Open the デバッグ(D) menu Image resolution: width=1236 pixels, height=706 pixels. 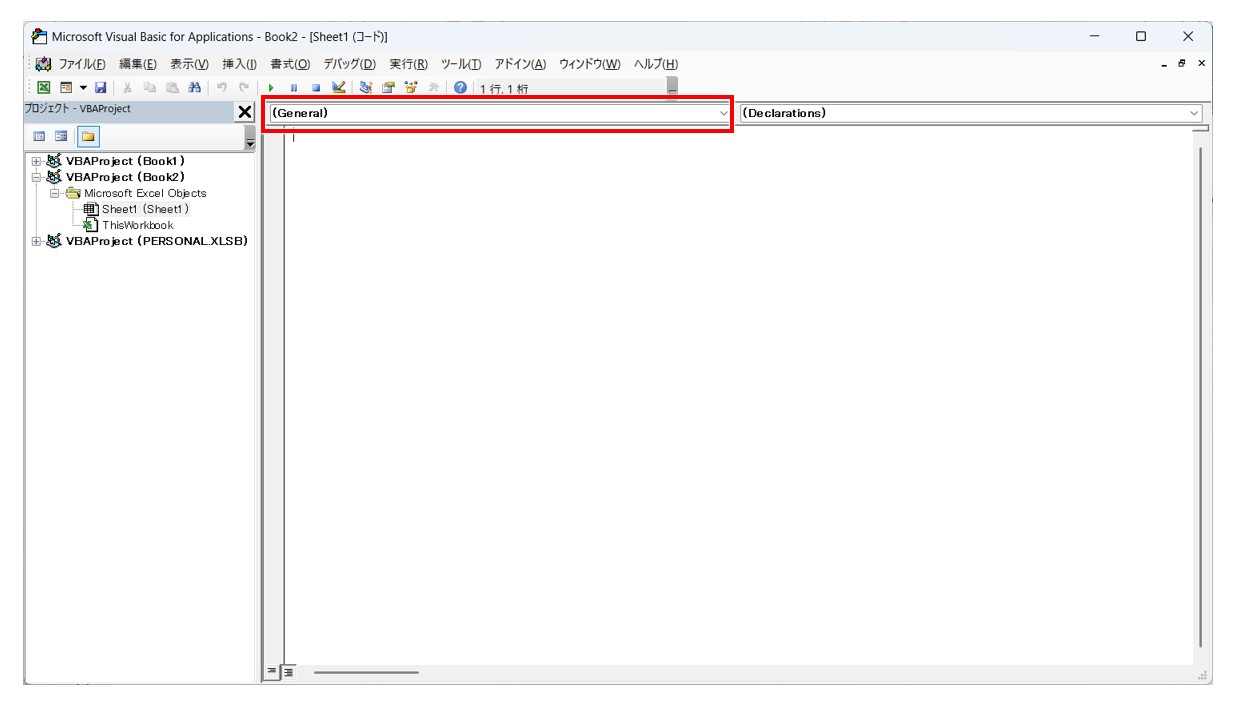pyautogui.click(x=349, y=64)
